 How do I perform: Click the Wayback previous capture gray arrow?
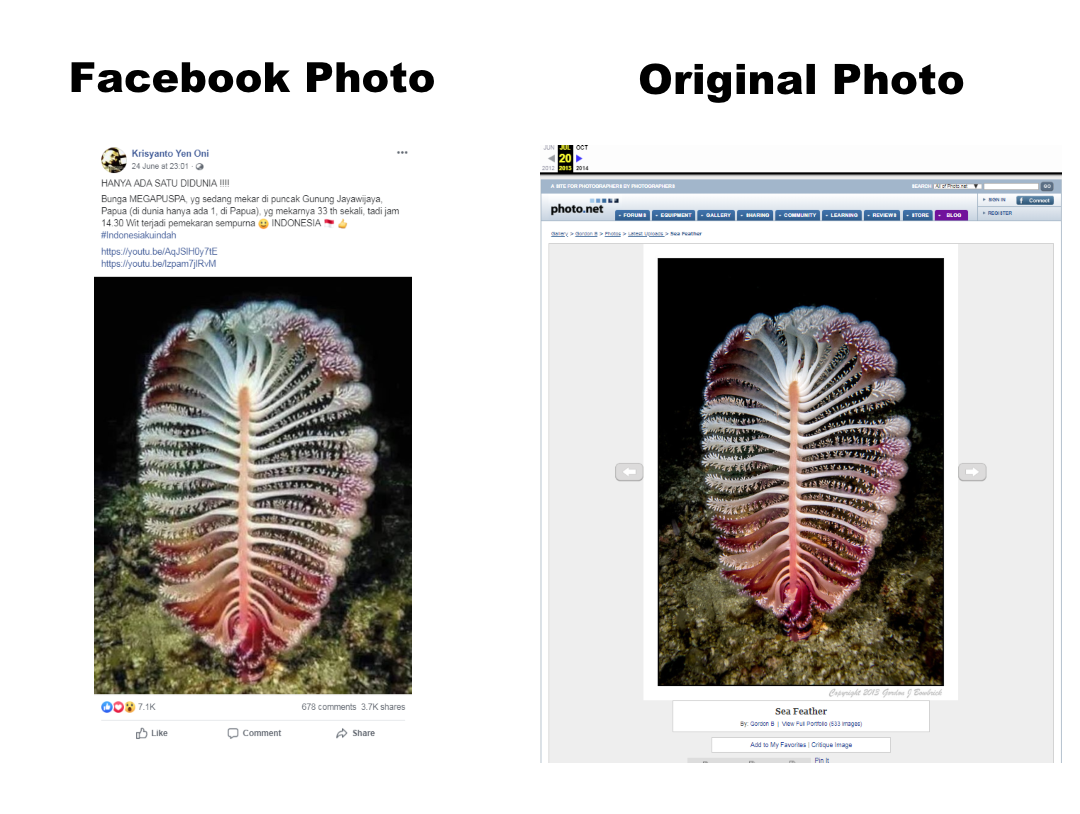(x=552, y=158)
